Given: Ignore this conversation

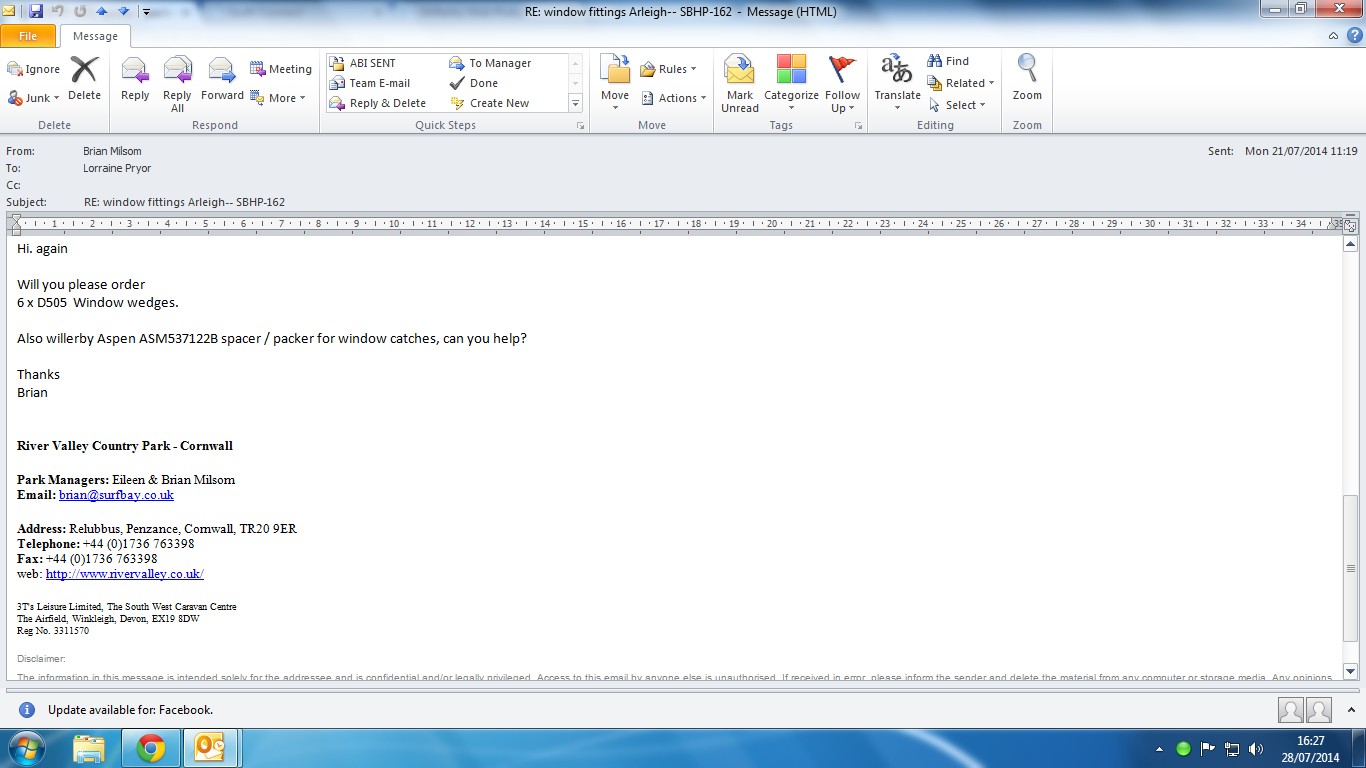Looking at the screenshot, I should click(x=34, y=69).
